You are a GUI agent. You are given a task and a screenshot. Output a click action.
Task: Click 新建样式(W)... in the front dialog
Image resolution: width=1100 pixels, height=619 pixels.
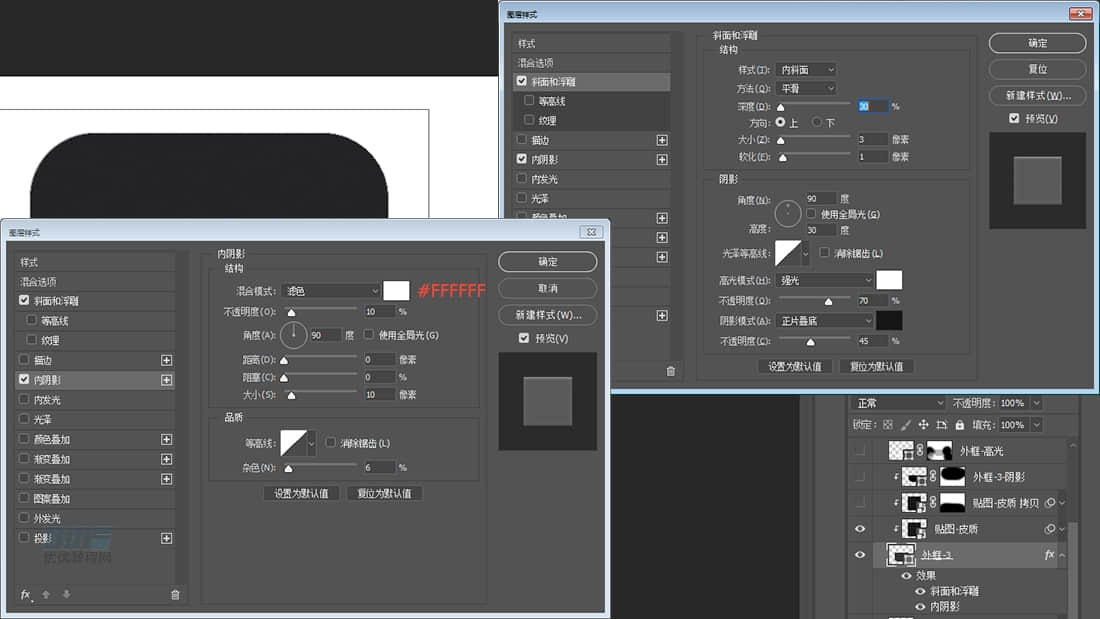click(x=548, y=315)
